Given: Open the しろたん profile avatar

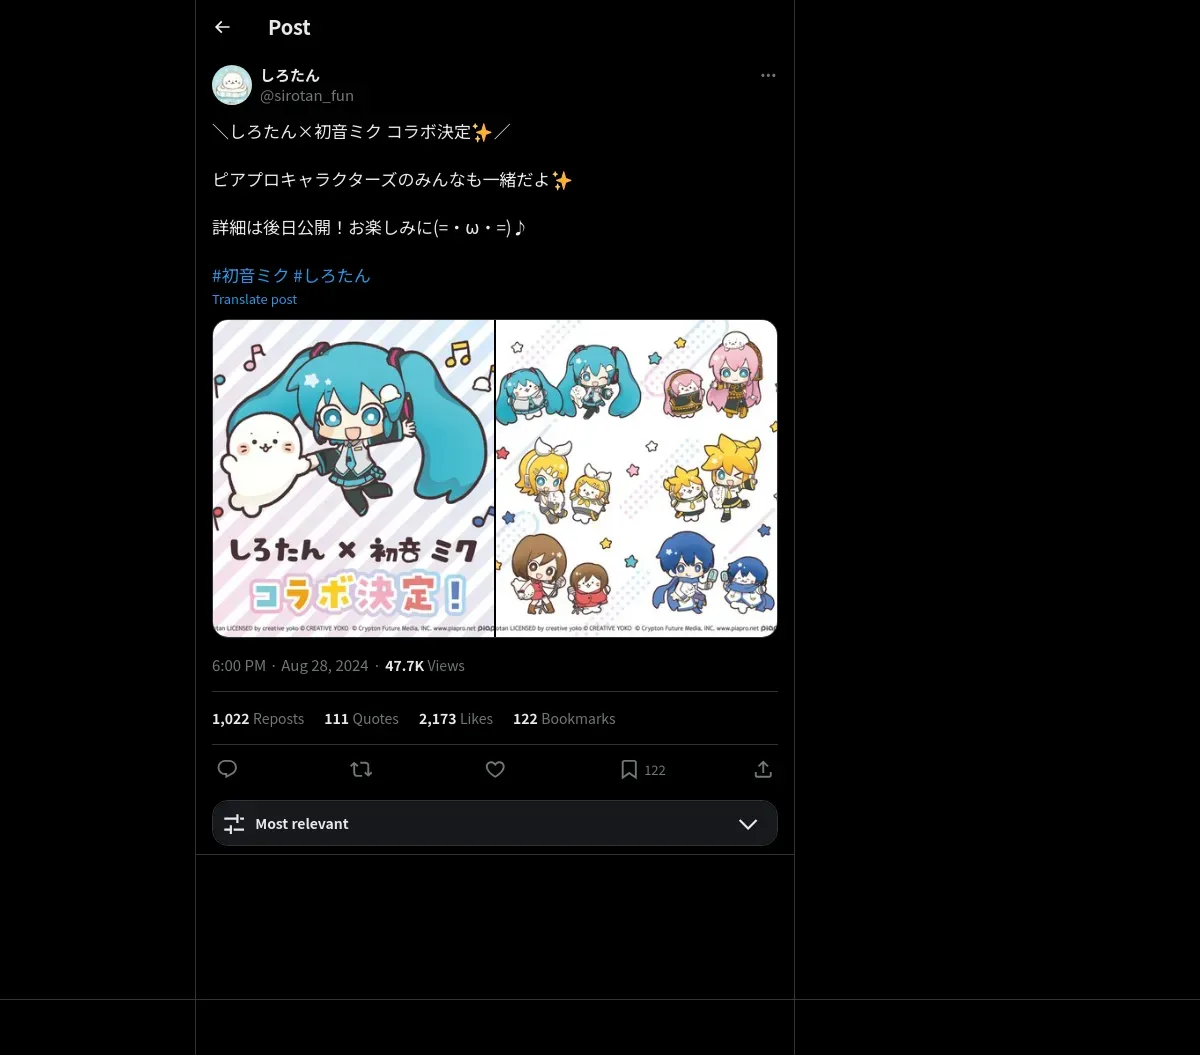Looking at the screenshot, I should (232, 85).
